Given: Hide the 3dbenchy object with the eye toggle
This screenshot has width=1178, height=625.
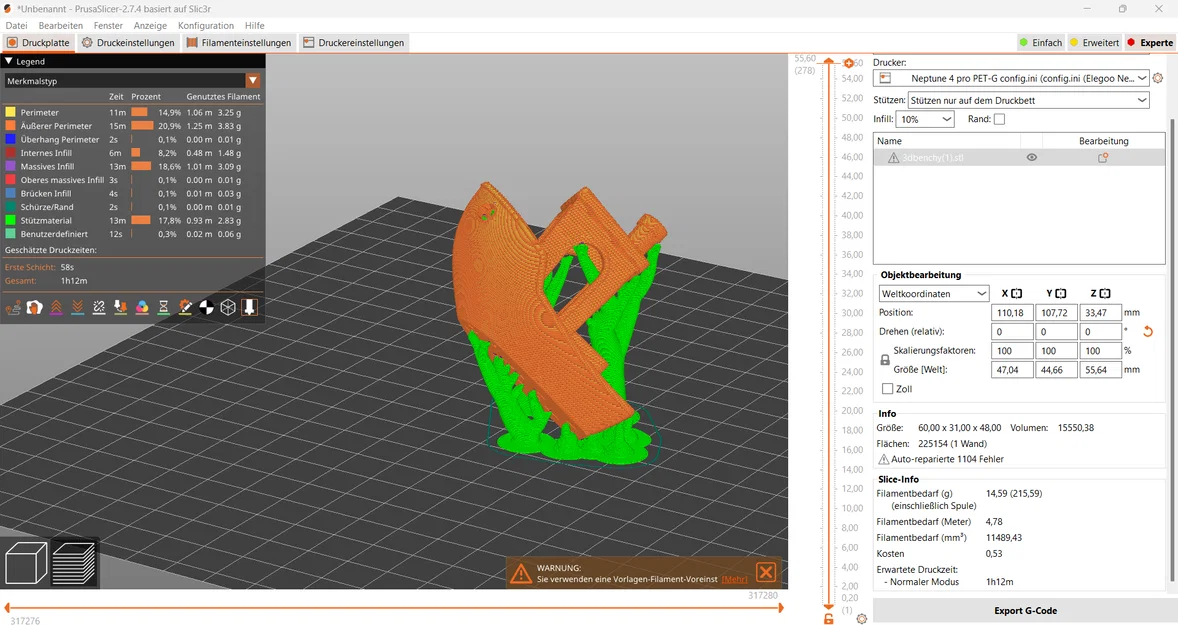Looking at the screenshot, I should [1032, 157].
